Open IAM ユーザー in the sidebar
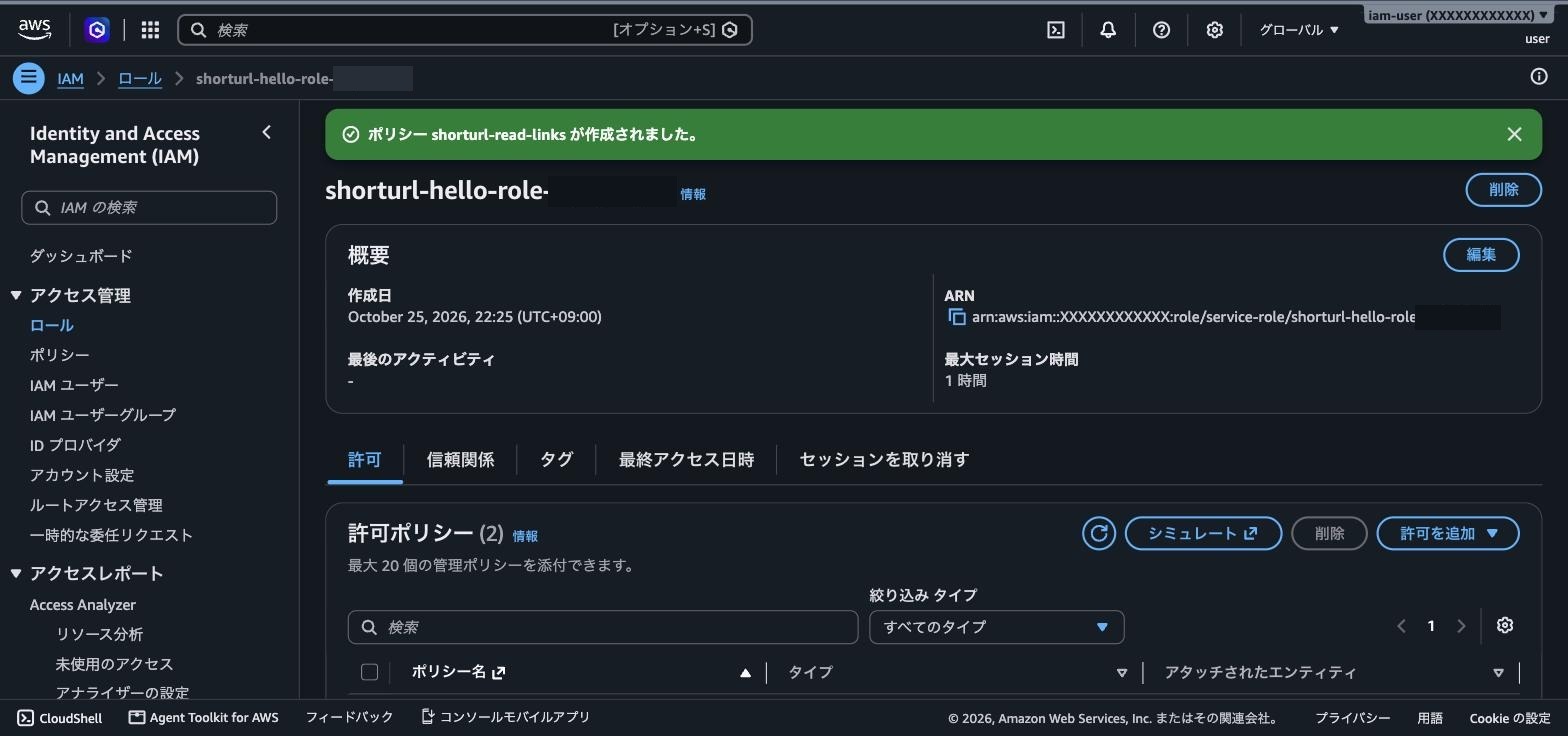 click(x=74, y=385)
